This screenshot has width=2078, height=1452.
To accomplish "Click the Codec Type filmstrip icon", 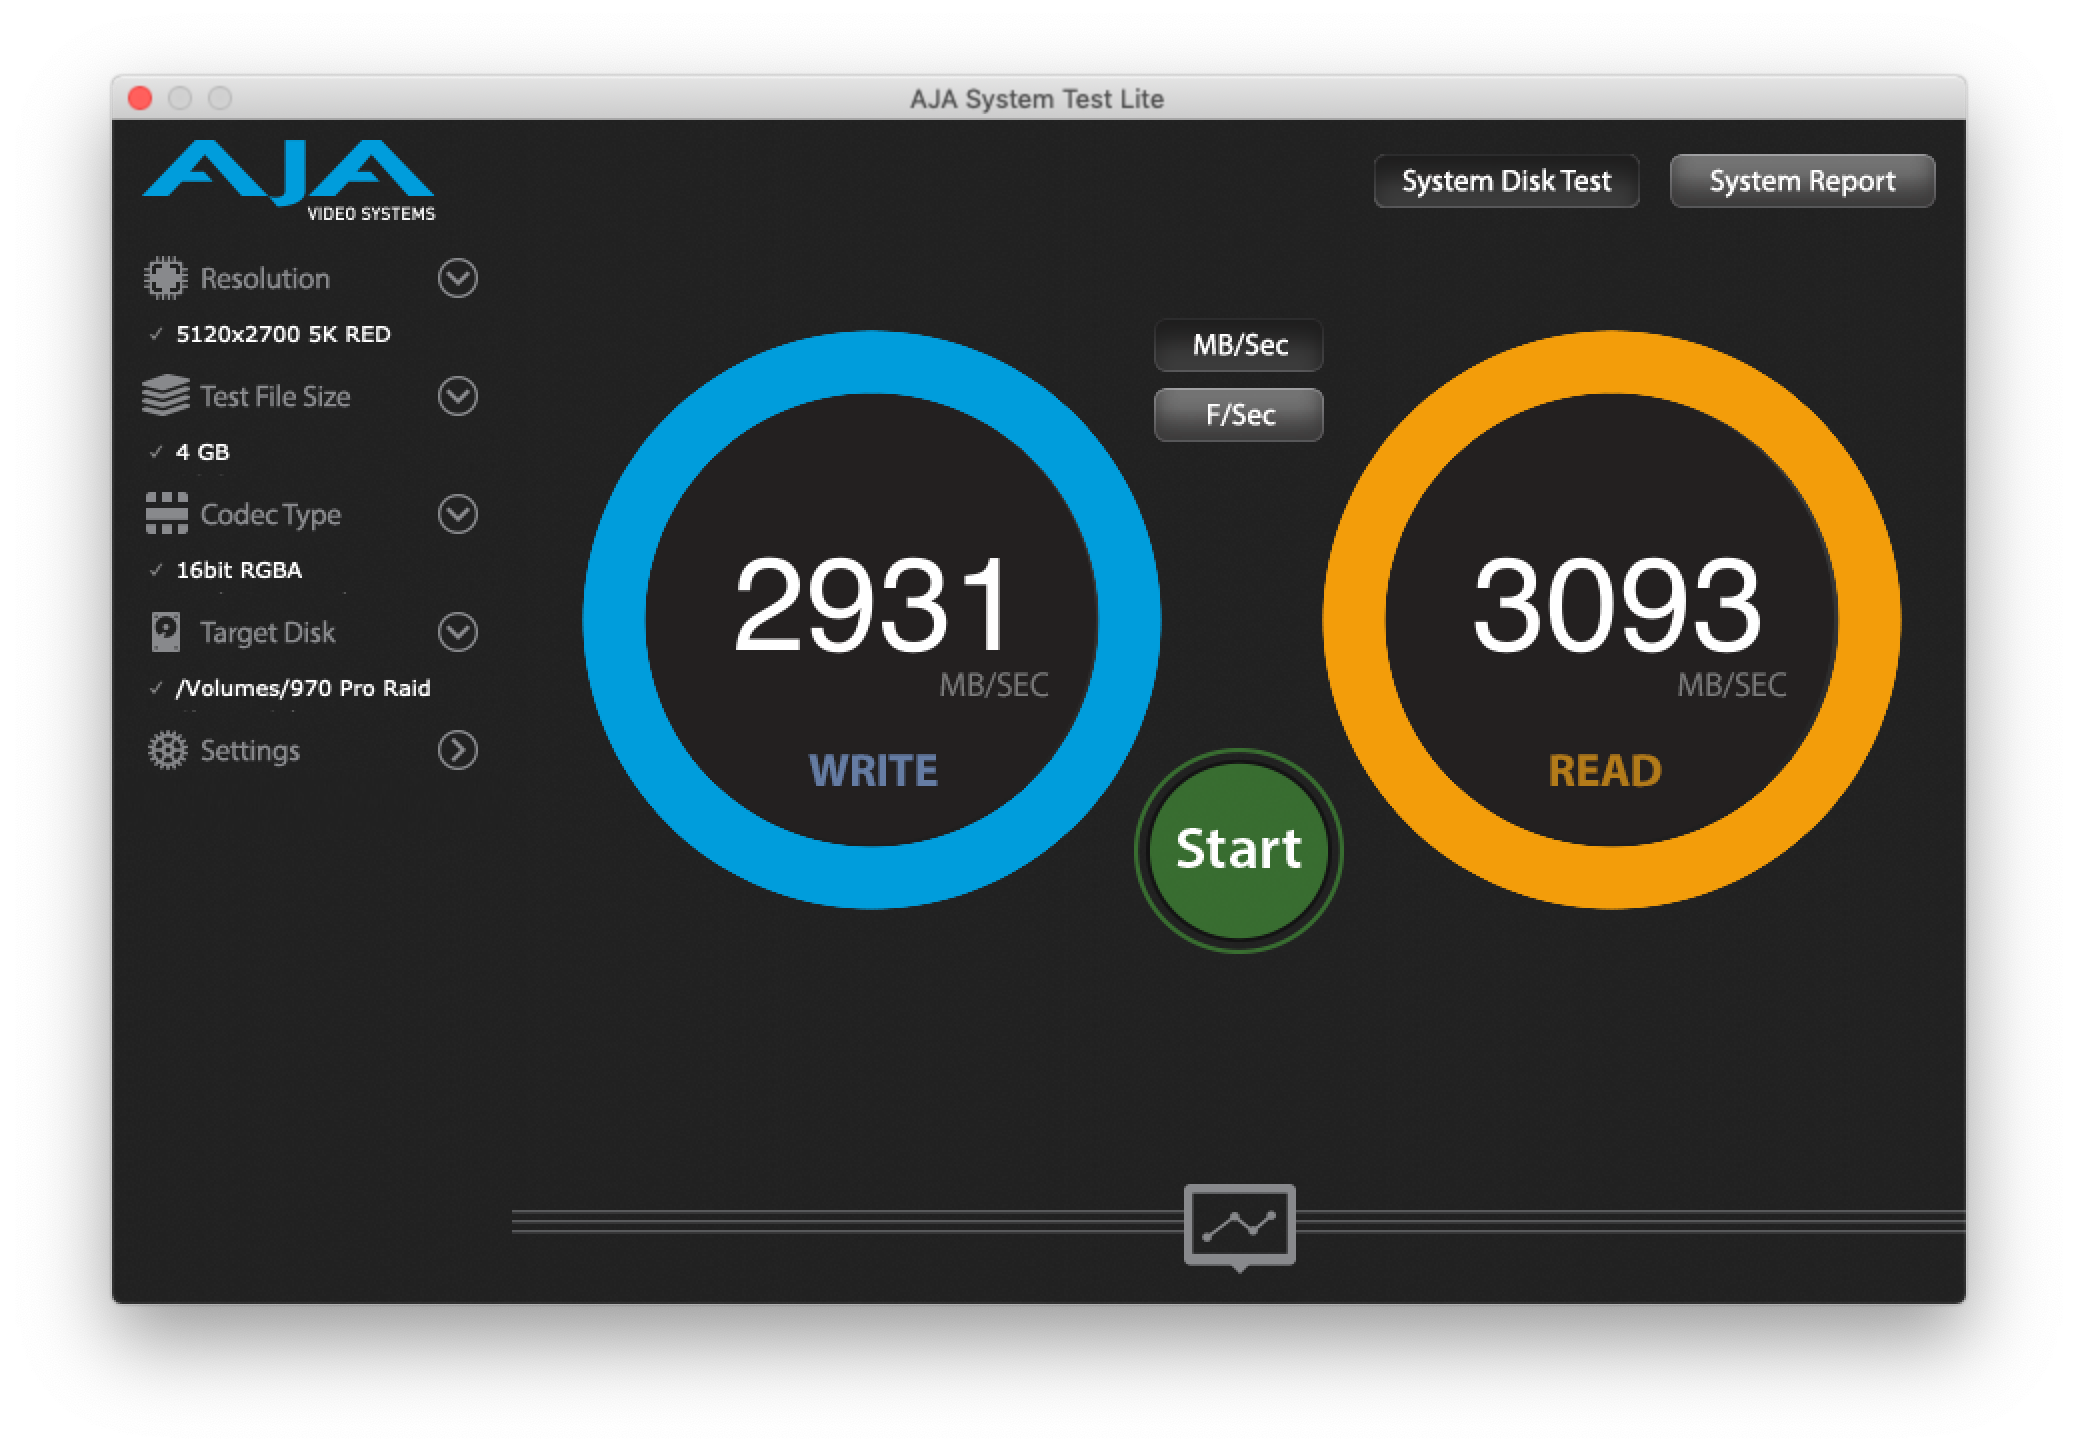I will (x=166, y=514).
